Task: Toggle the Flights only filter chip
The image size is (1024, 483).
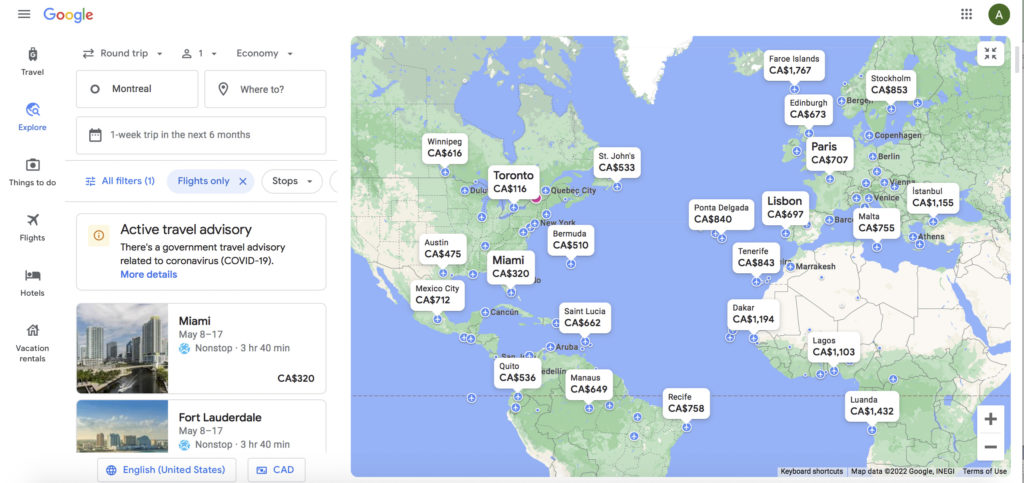Action: point(203,181)
